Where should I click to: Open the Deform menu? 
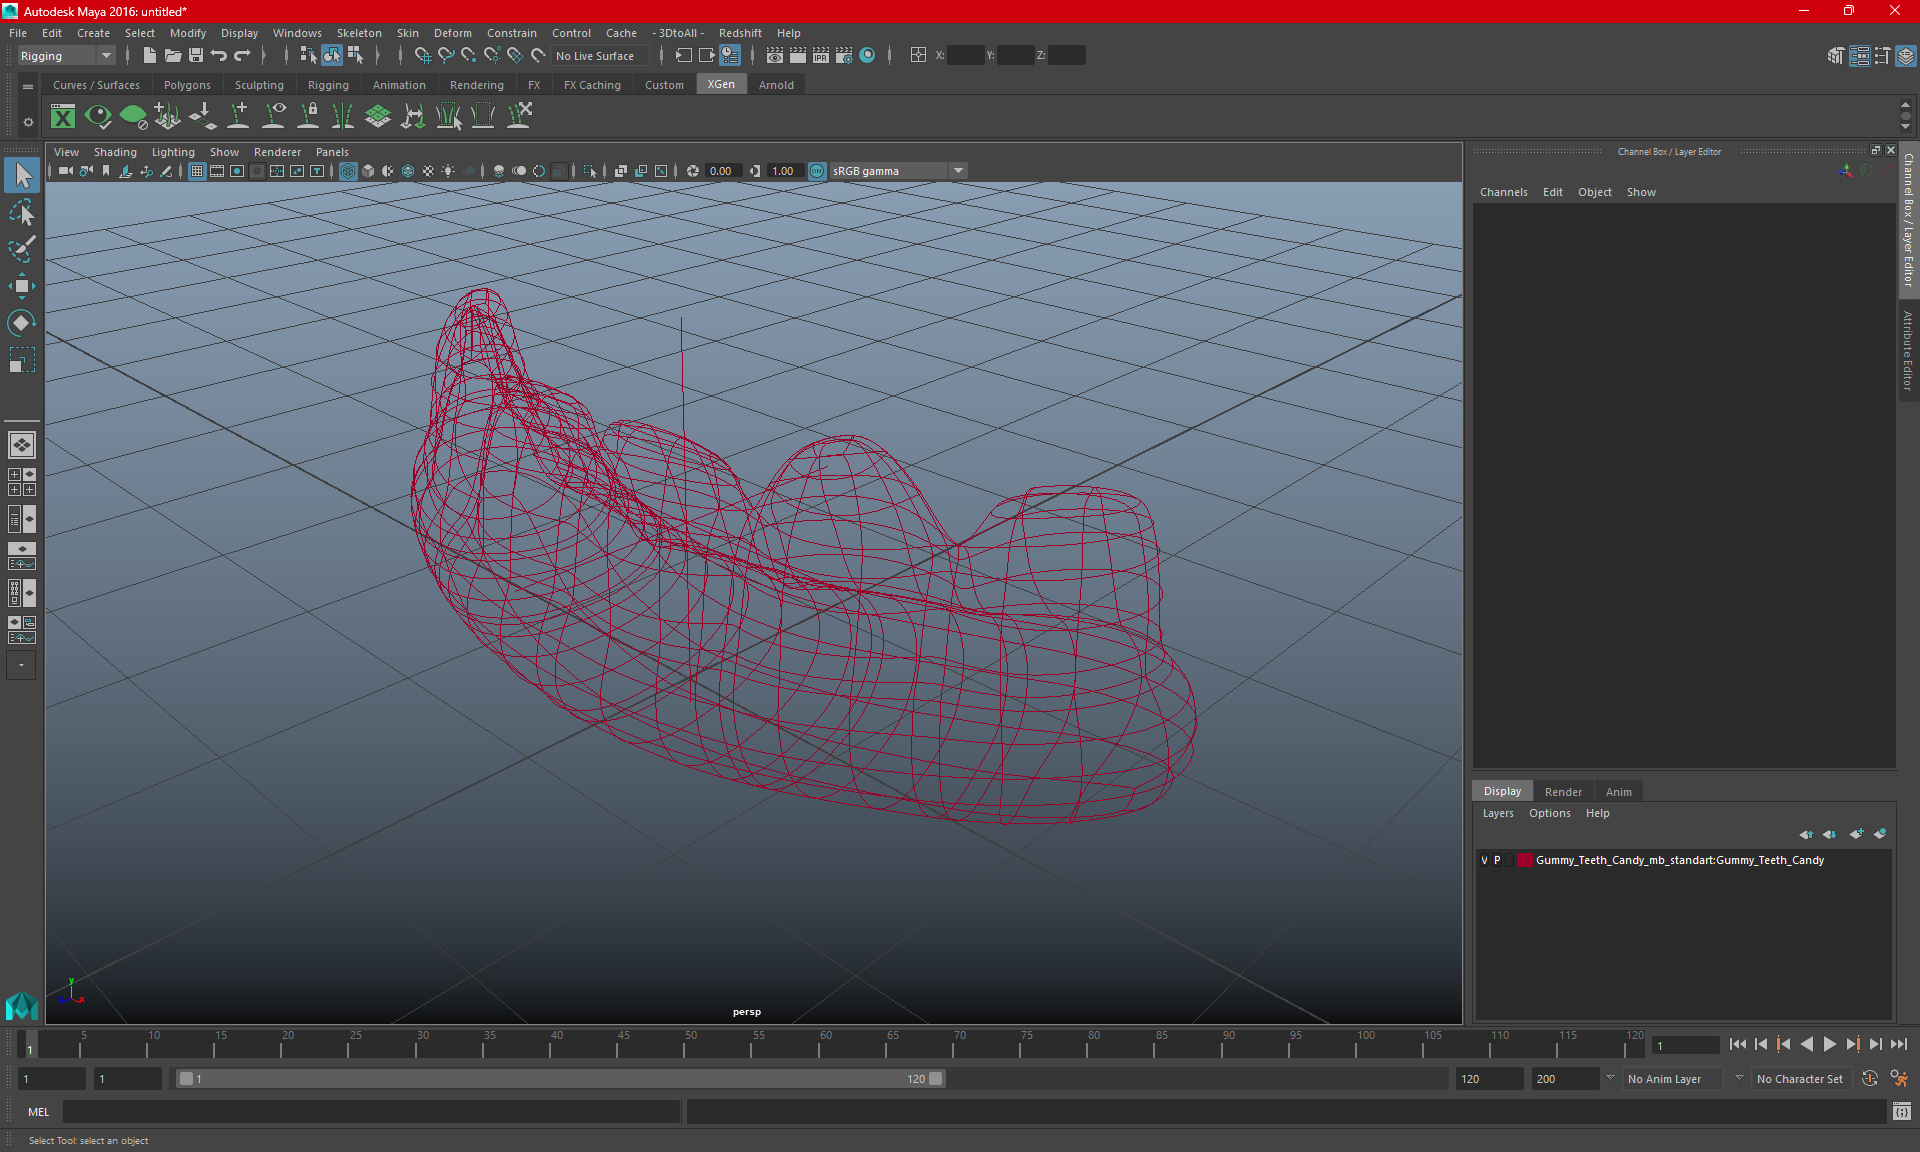point(452,33)
